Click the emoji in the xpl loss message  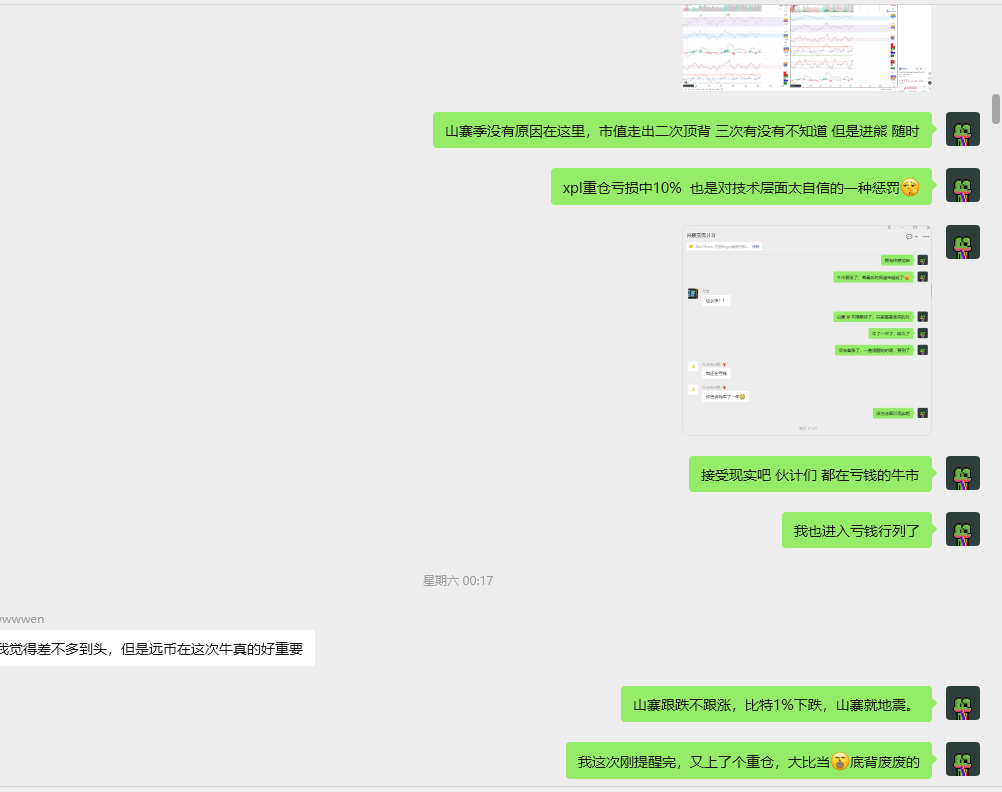pos(909,187)
